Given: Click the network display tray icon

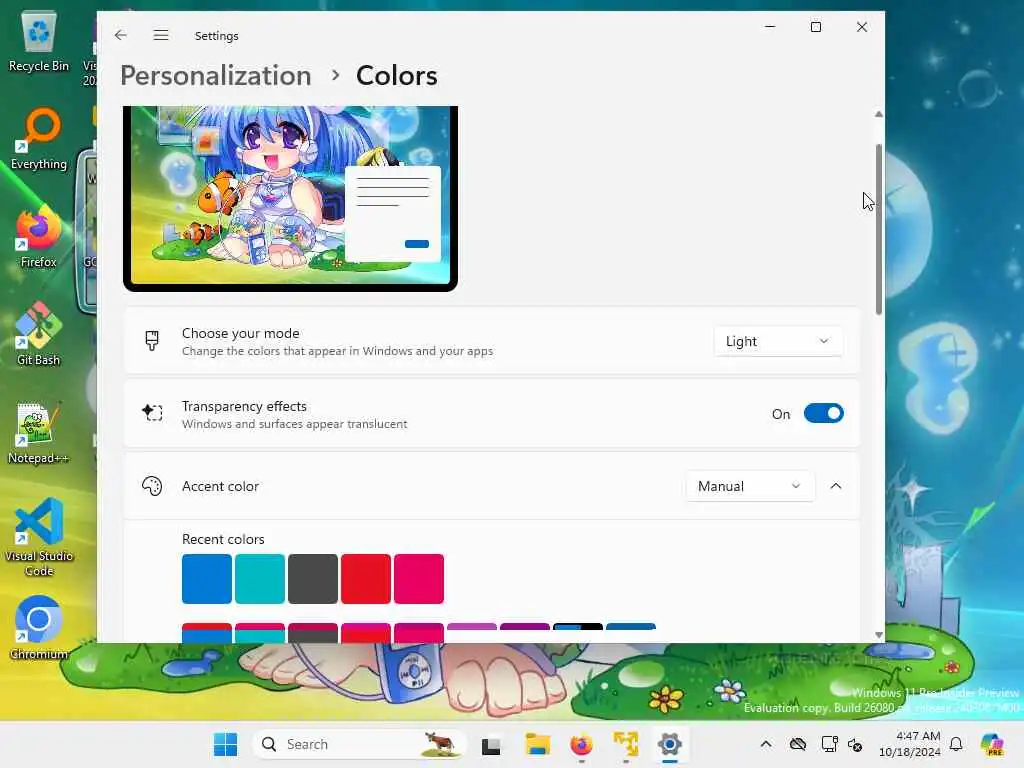Looking at the screenshot, I should pyautogui.click(x=829, y=744).
